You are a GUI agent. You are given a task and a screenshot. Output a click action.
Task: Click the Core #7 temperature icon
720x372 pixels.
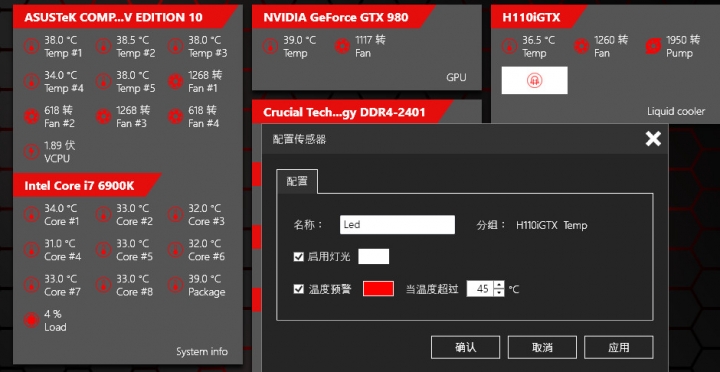click(x=31, y=285)
